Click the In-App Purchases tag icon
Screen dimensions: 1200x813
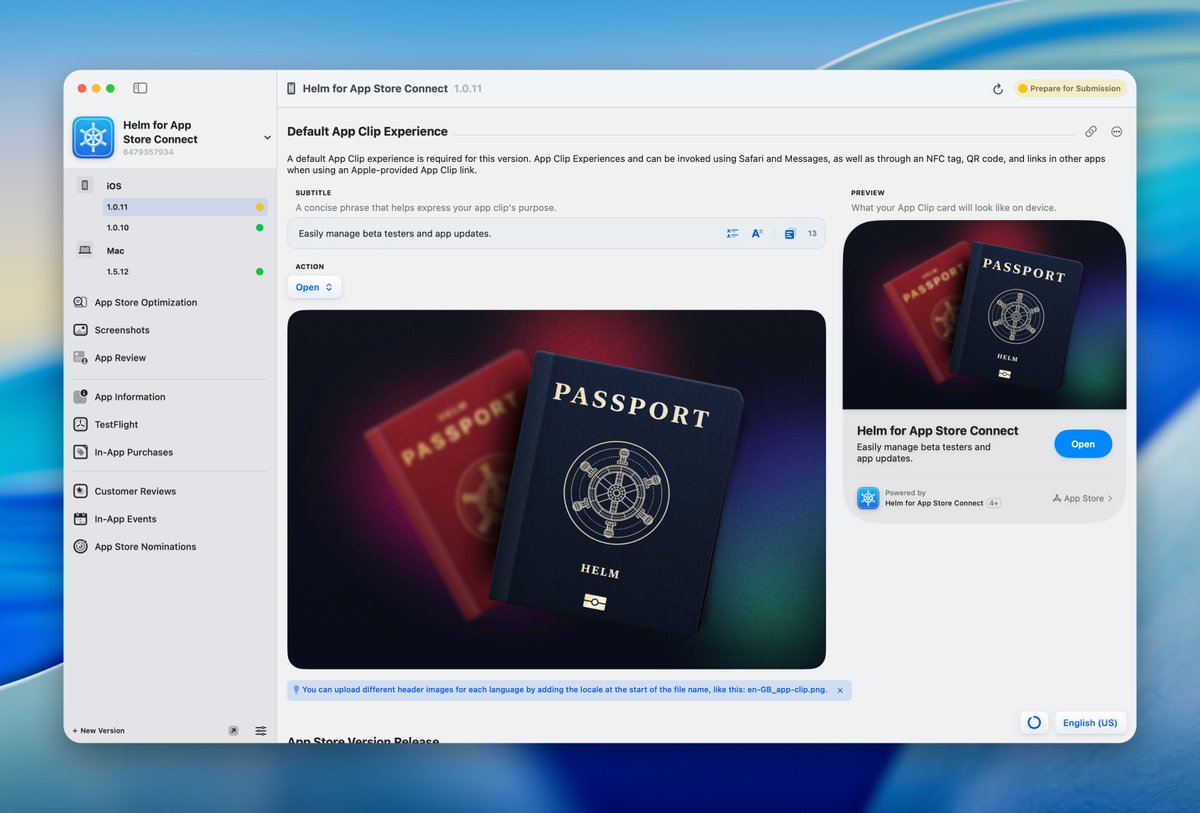coord(81,452)
